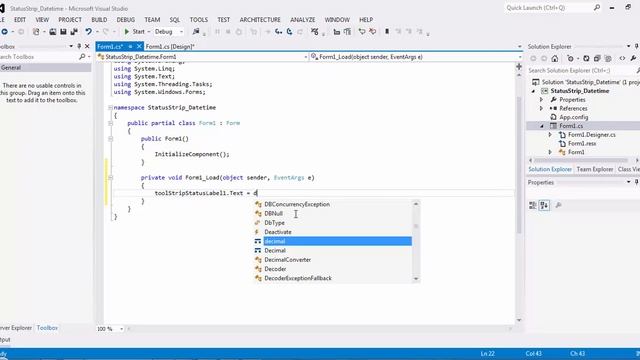This screenshot has height=360, width=640.
Task: Open the DEBUG menu
Action: tap(126, 20)
